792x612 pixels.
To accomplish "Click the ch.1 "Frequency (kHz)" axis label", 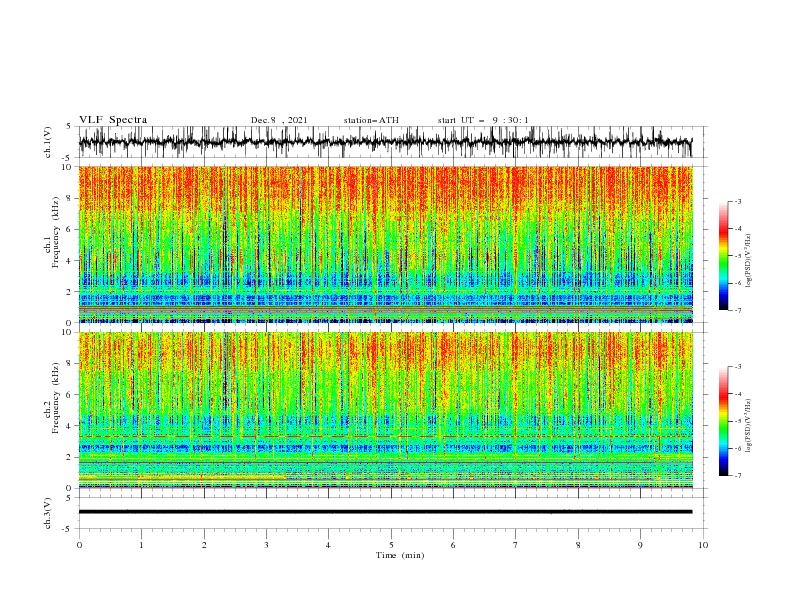I will point(56,233).
